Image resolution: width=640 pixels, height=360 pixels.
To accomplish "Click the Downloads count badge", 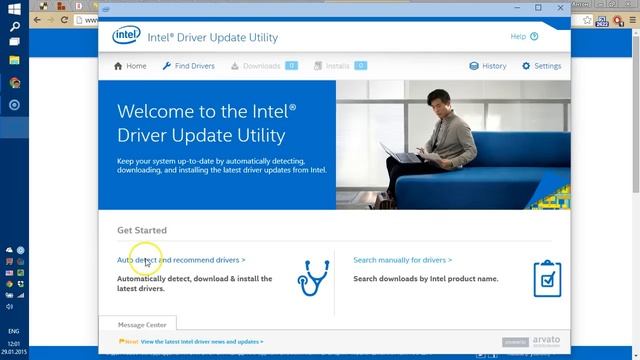I will coord(291,66).
